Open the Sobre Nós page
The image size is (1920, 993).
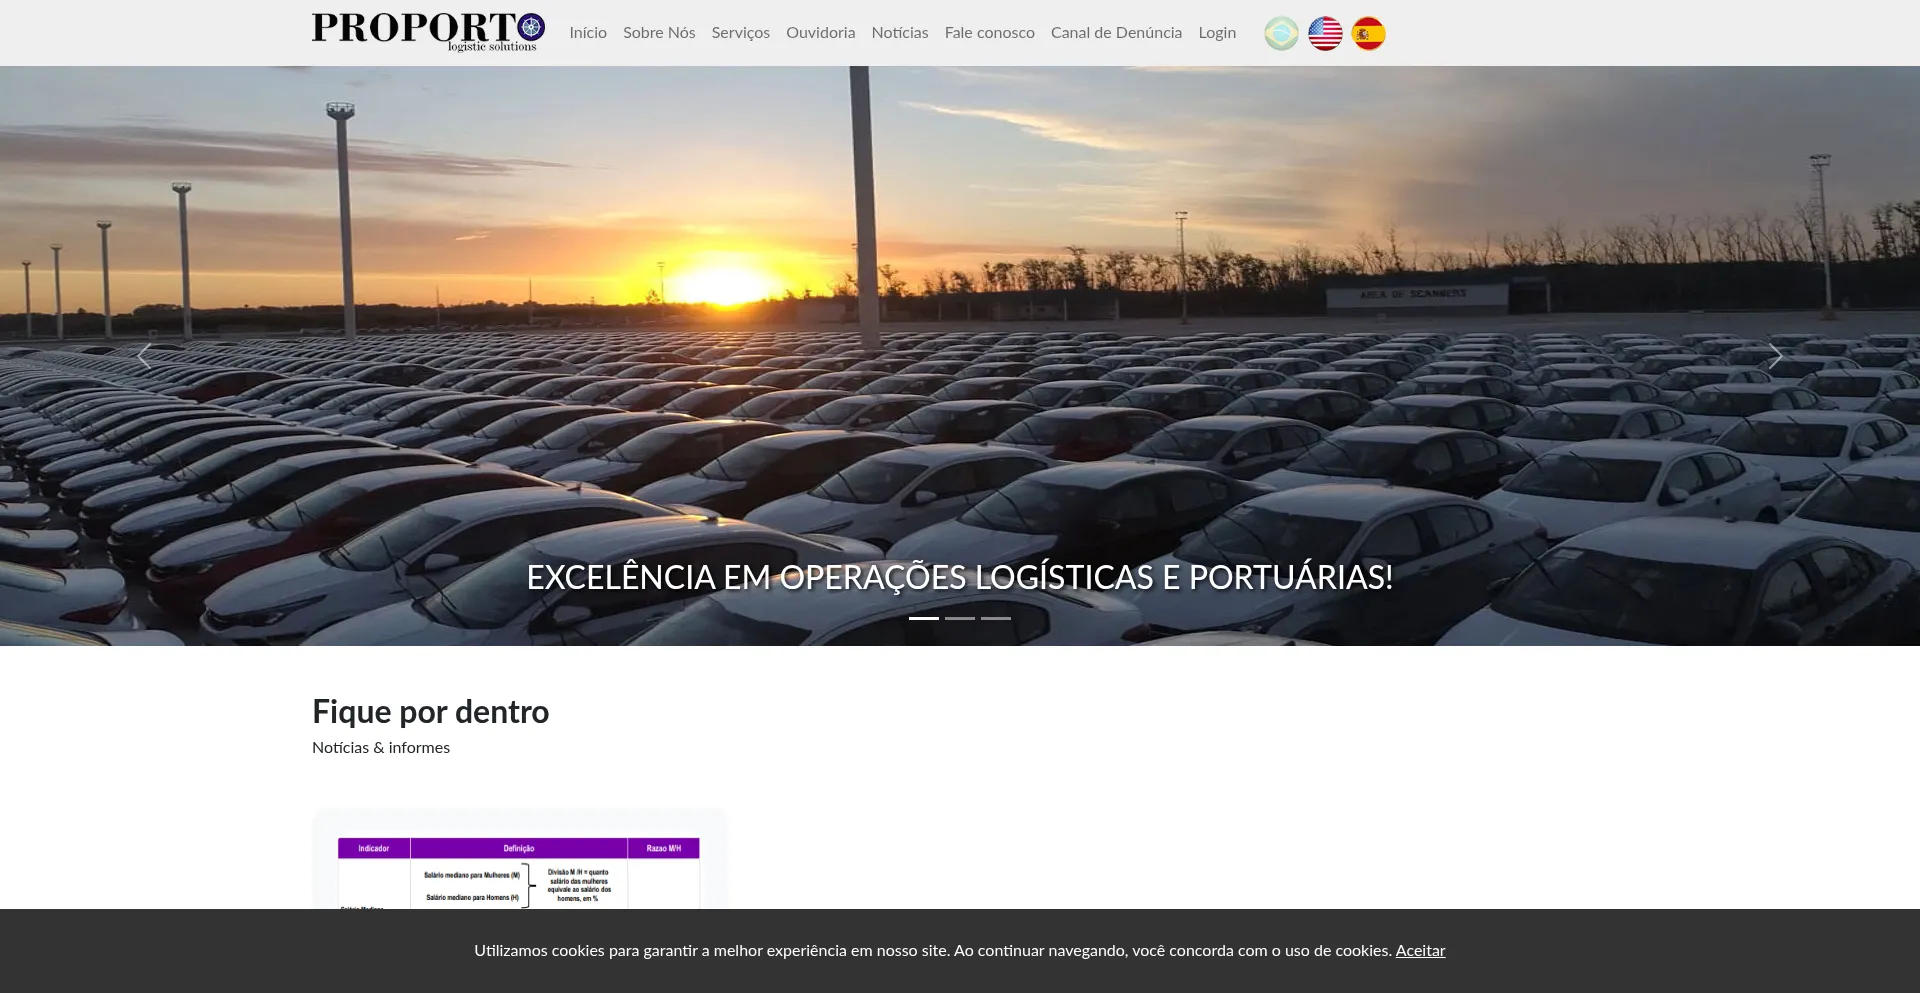[x=659, y=33]
